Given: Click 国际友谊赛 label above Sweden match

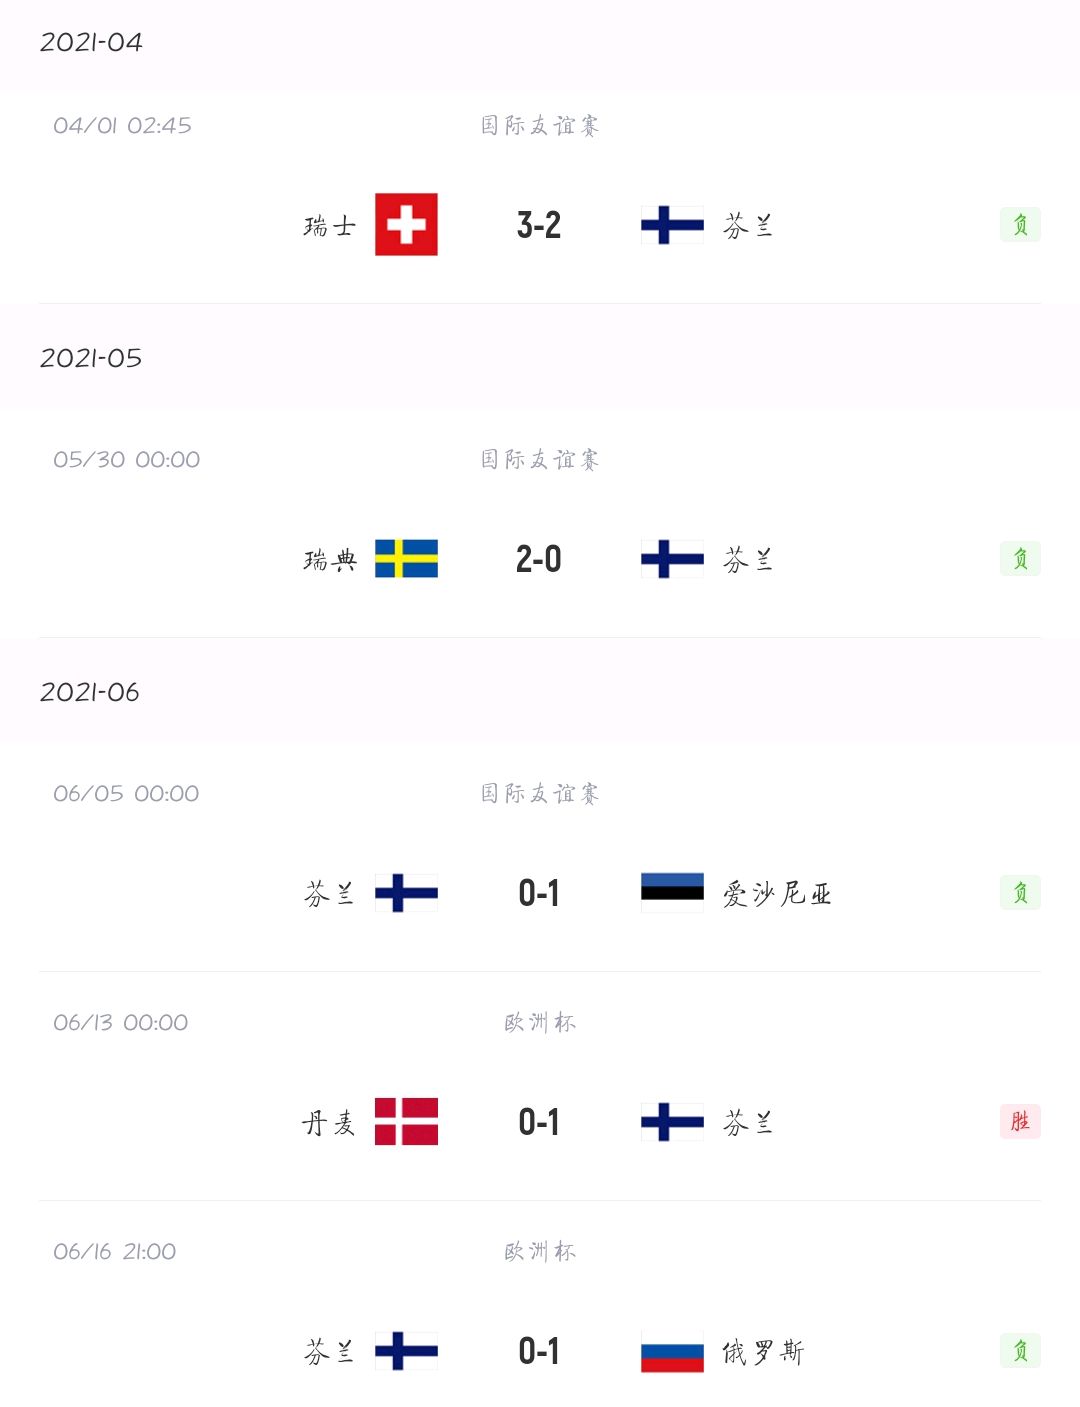Looking at the screenshot, I should (540, 459).
